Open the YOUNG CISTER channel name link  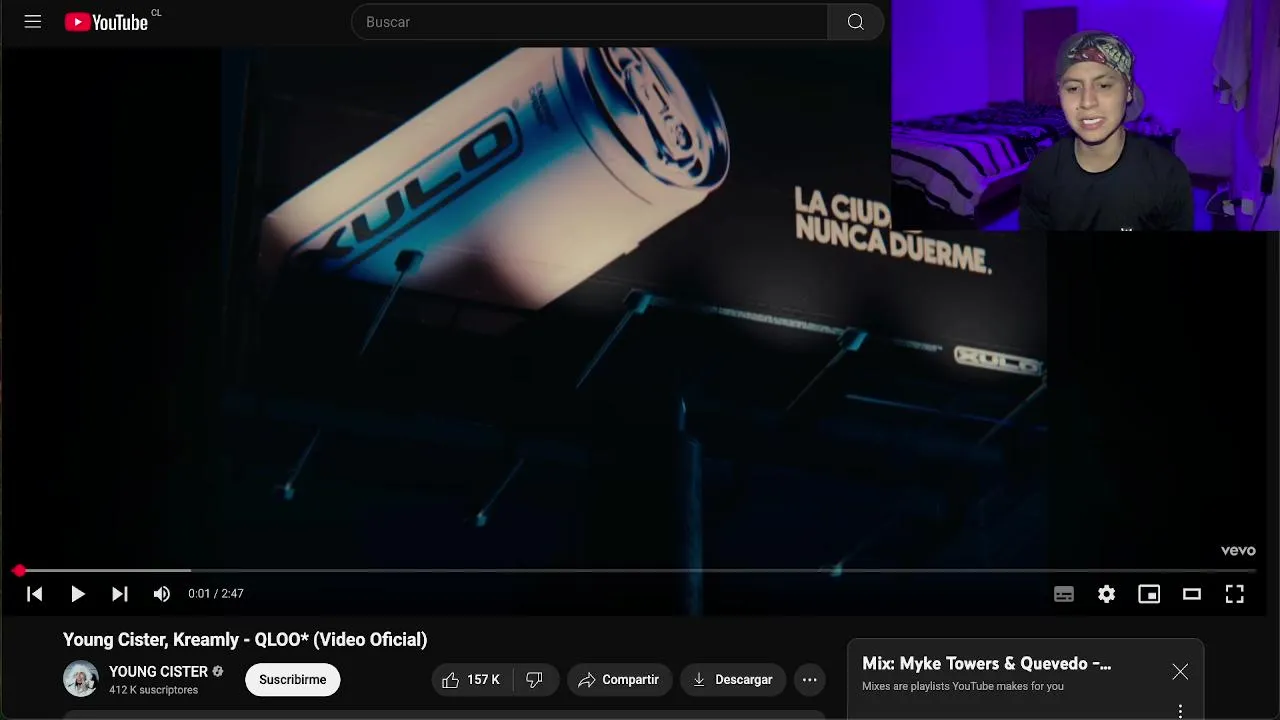point(158,672)
